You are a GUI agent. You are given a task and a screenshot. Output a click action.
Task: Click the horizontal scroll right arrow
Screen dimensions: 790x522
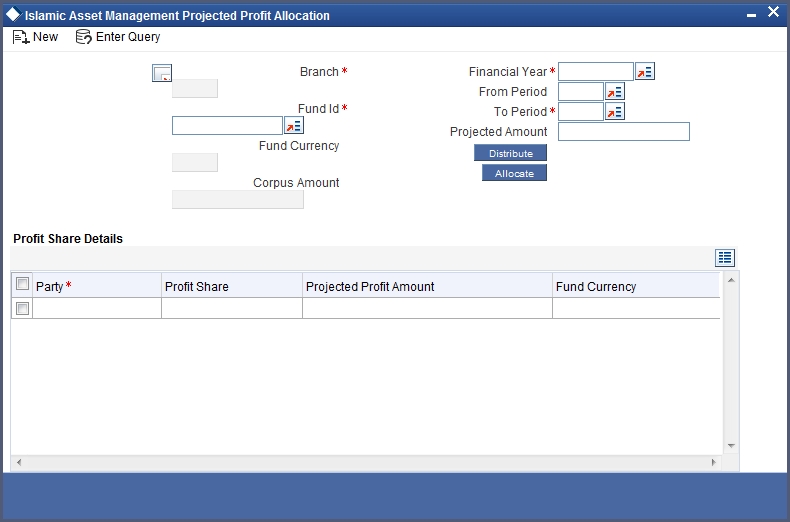713,462
